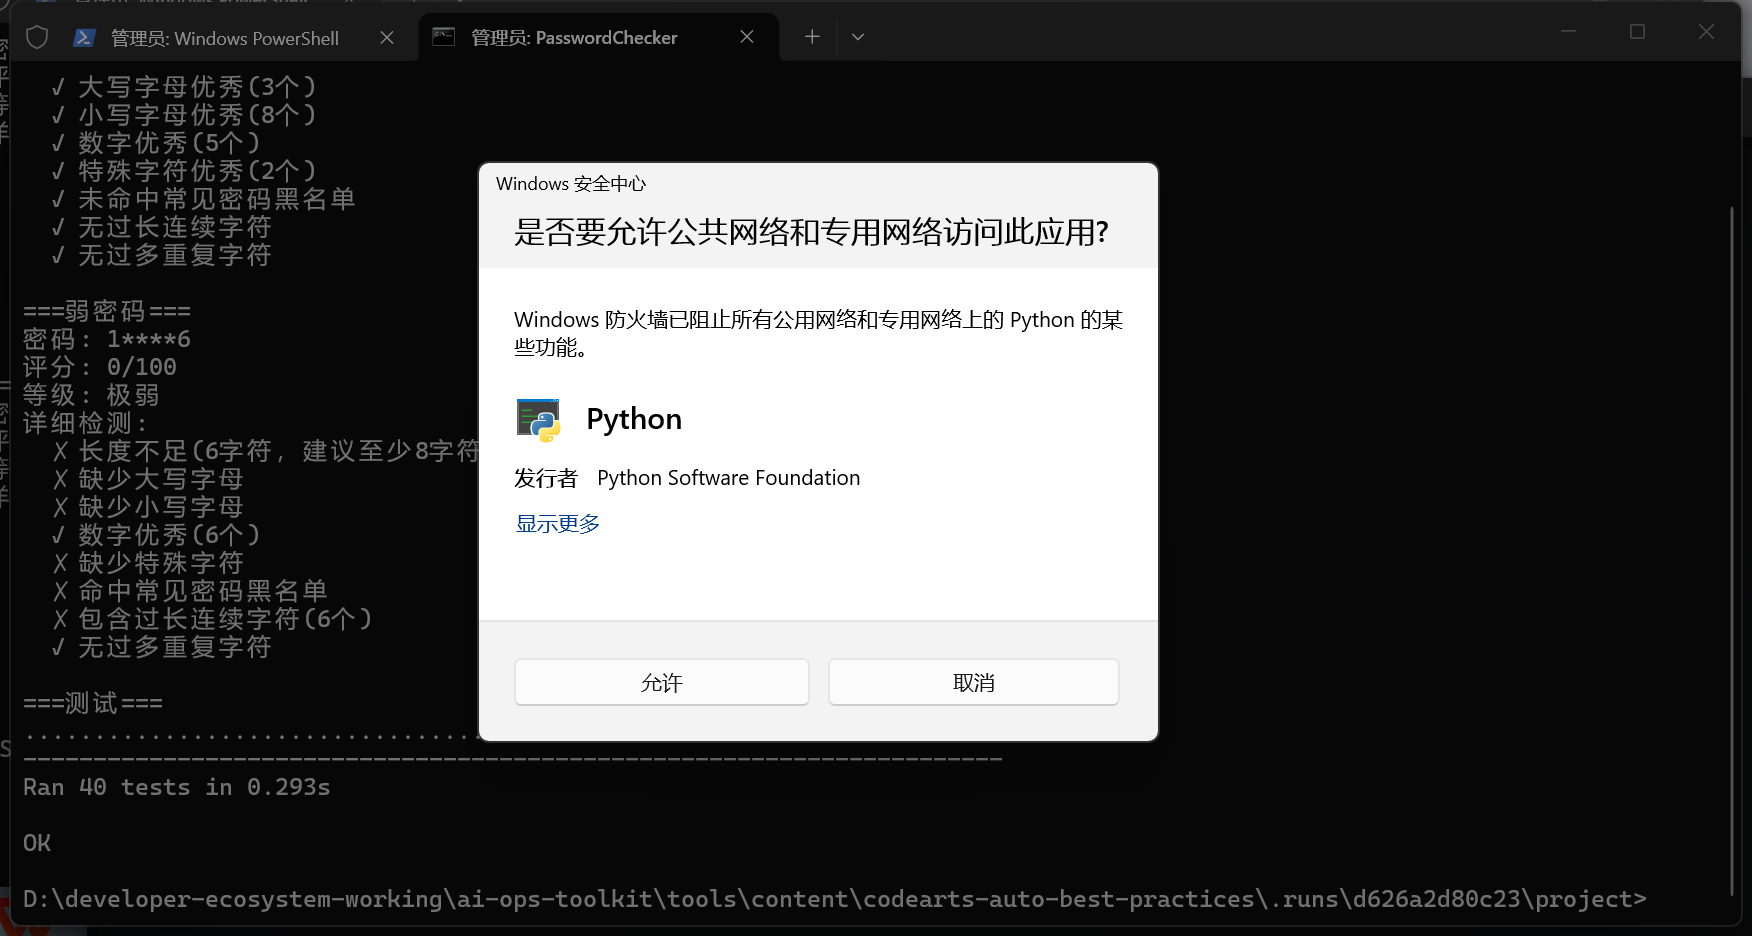Click the terminal vertical scrollbar

pyautogui.click(x=1732, y=550)
